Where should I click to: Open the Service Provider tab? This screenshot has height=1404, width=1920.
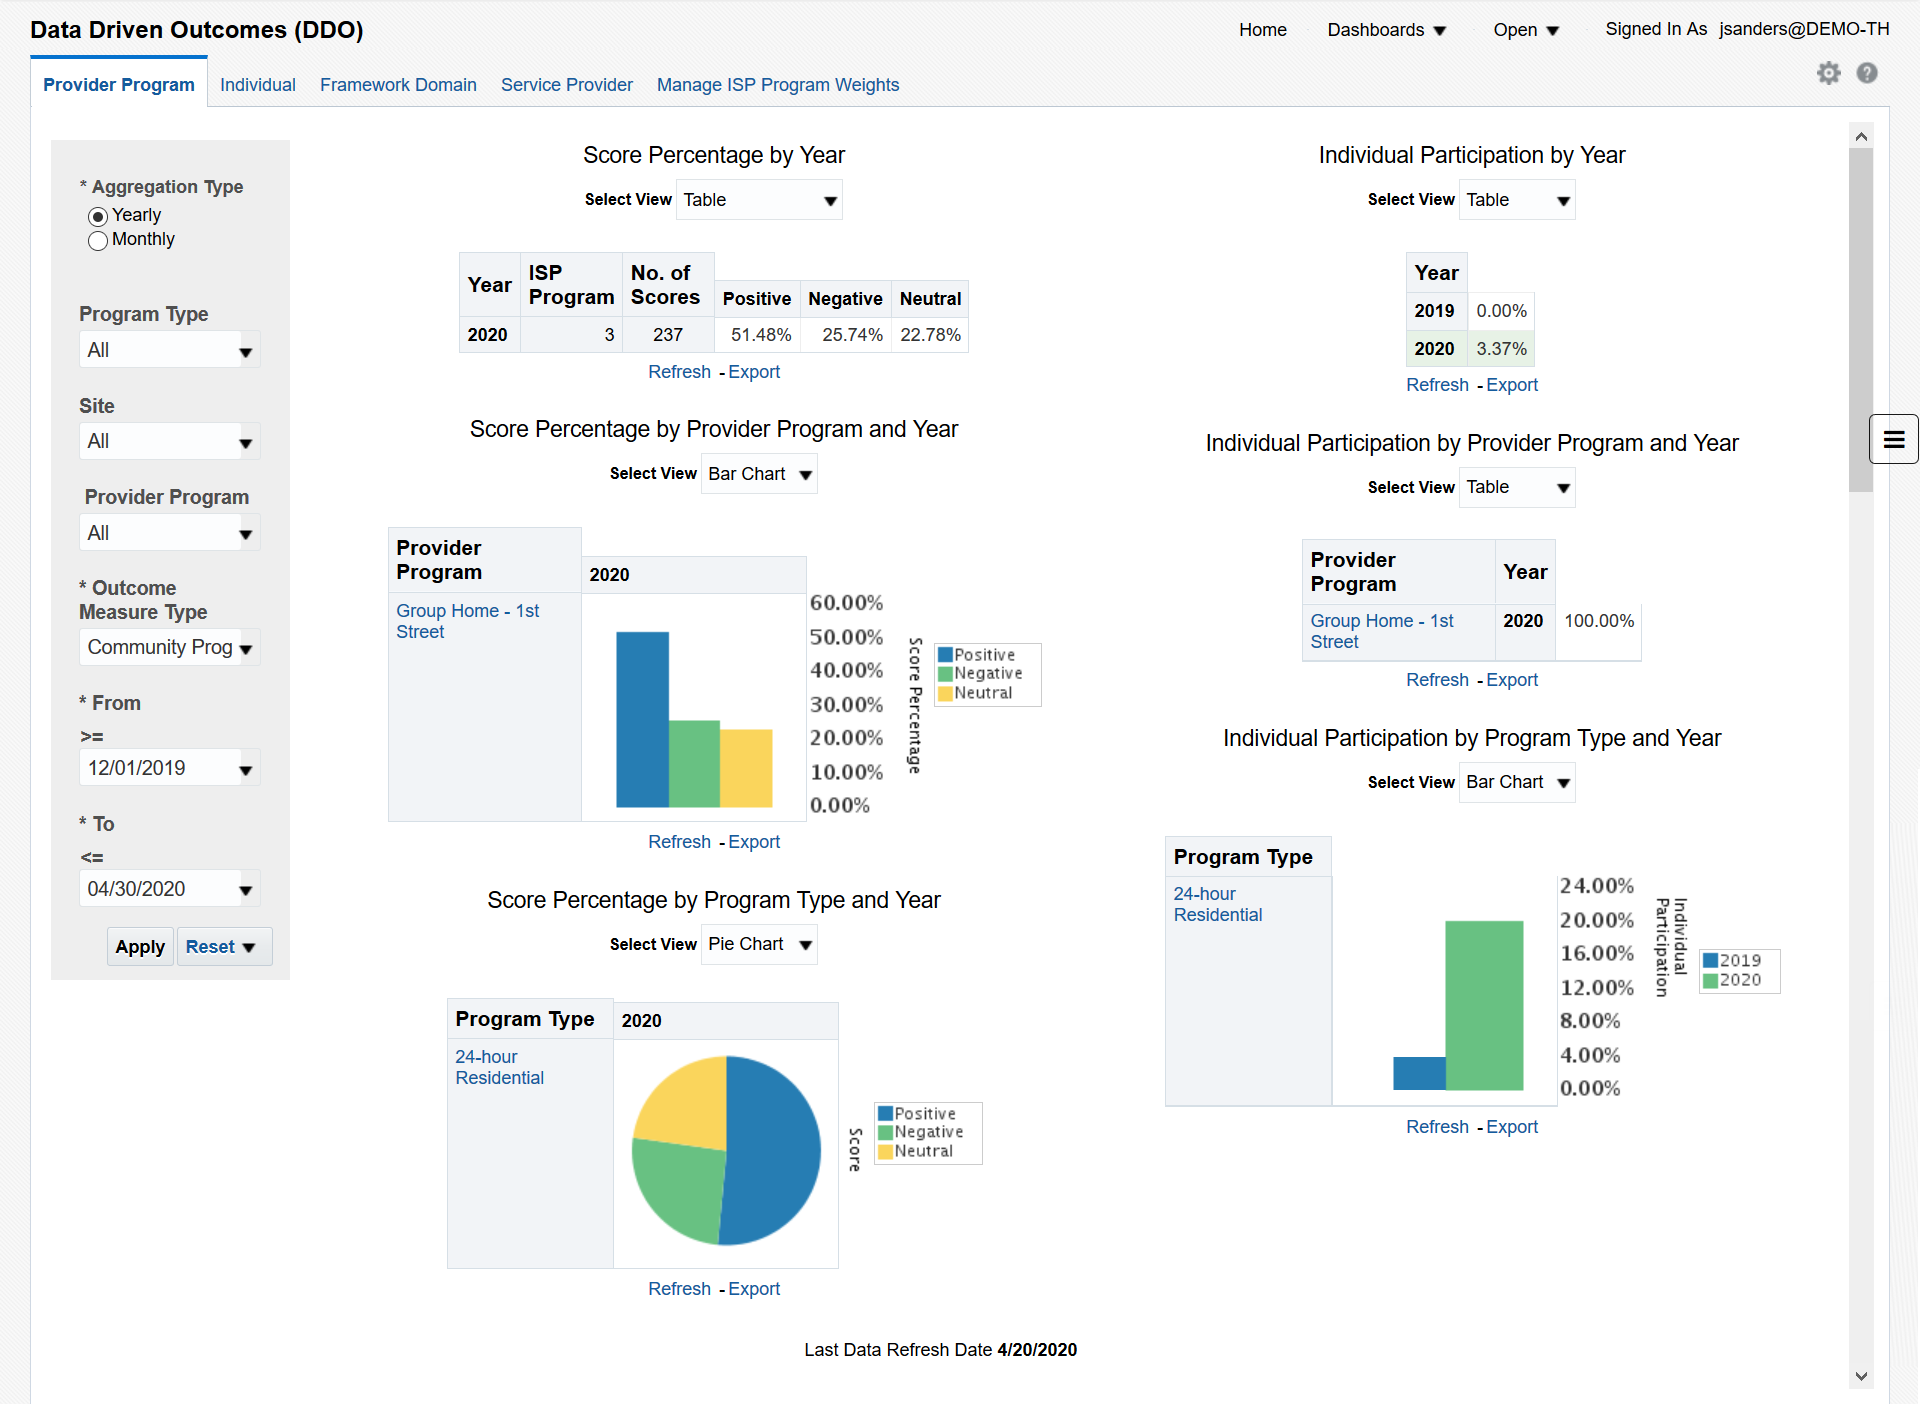(x=566, y=85)
